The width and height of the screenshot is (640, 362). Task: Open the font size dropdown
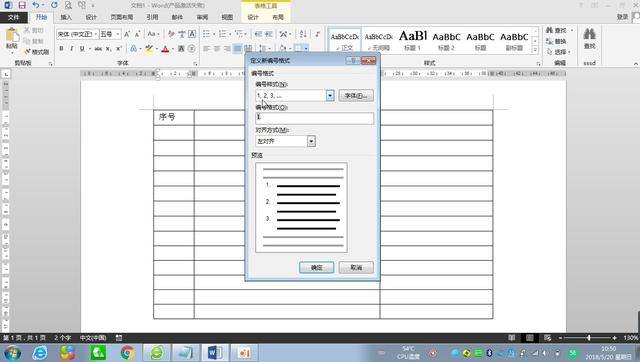118,34
